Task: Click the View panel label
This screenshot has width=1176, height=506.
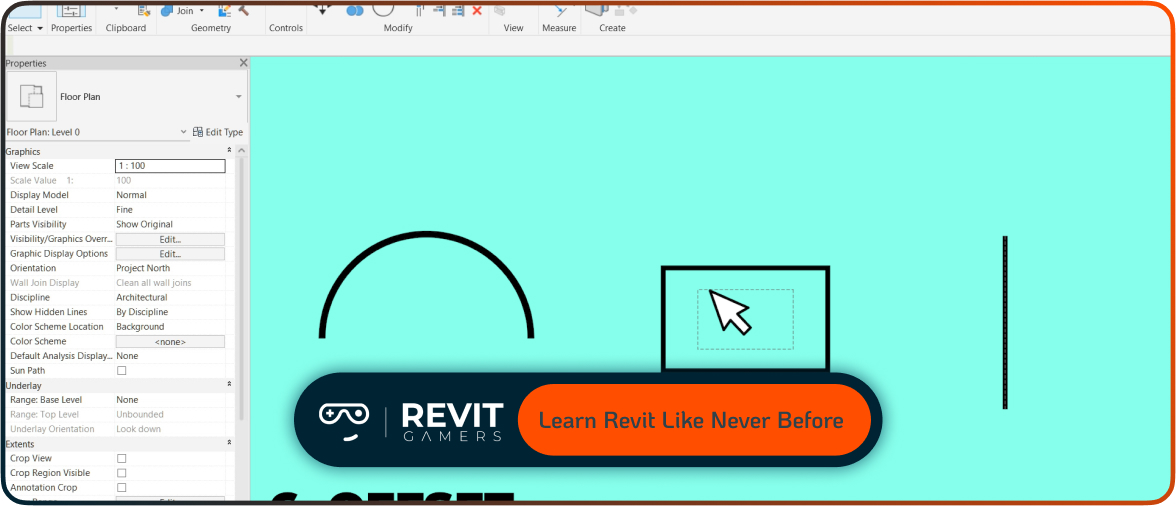Action: click(x=513, y=28)
